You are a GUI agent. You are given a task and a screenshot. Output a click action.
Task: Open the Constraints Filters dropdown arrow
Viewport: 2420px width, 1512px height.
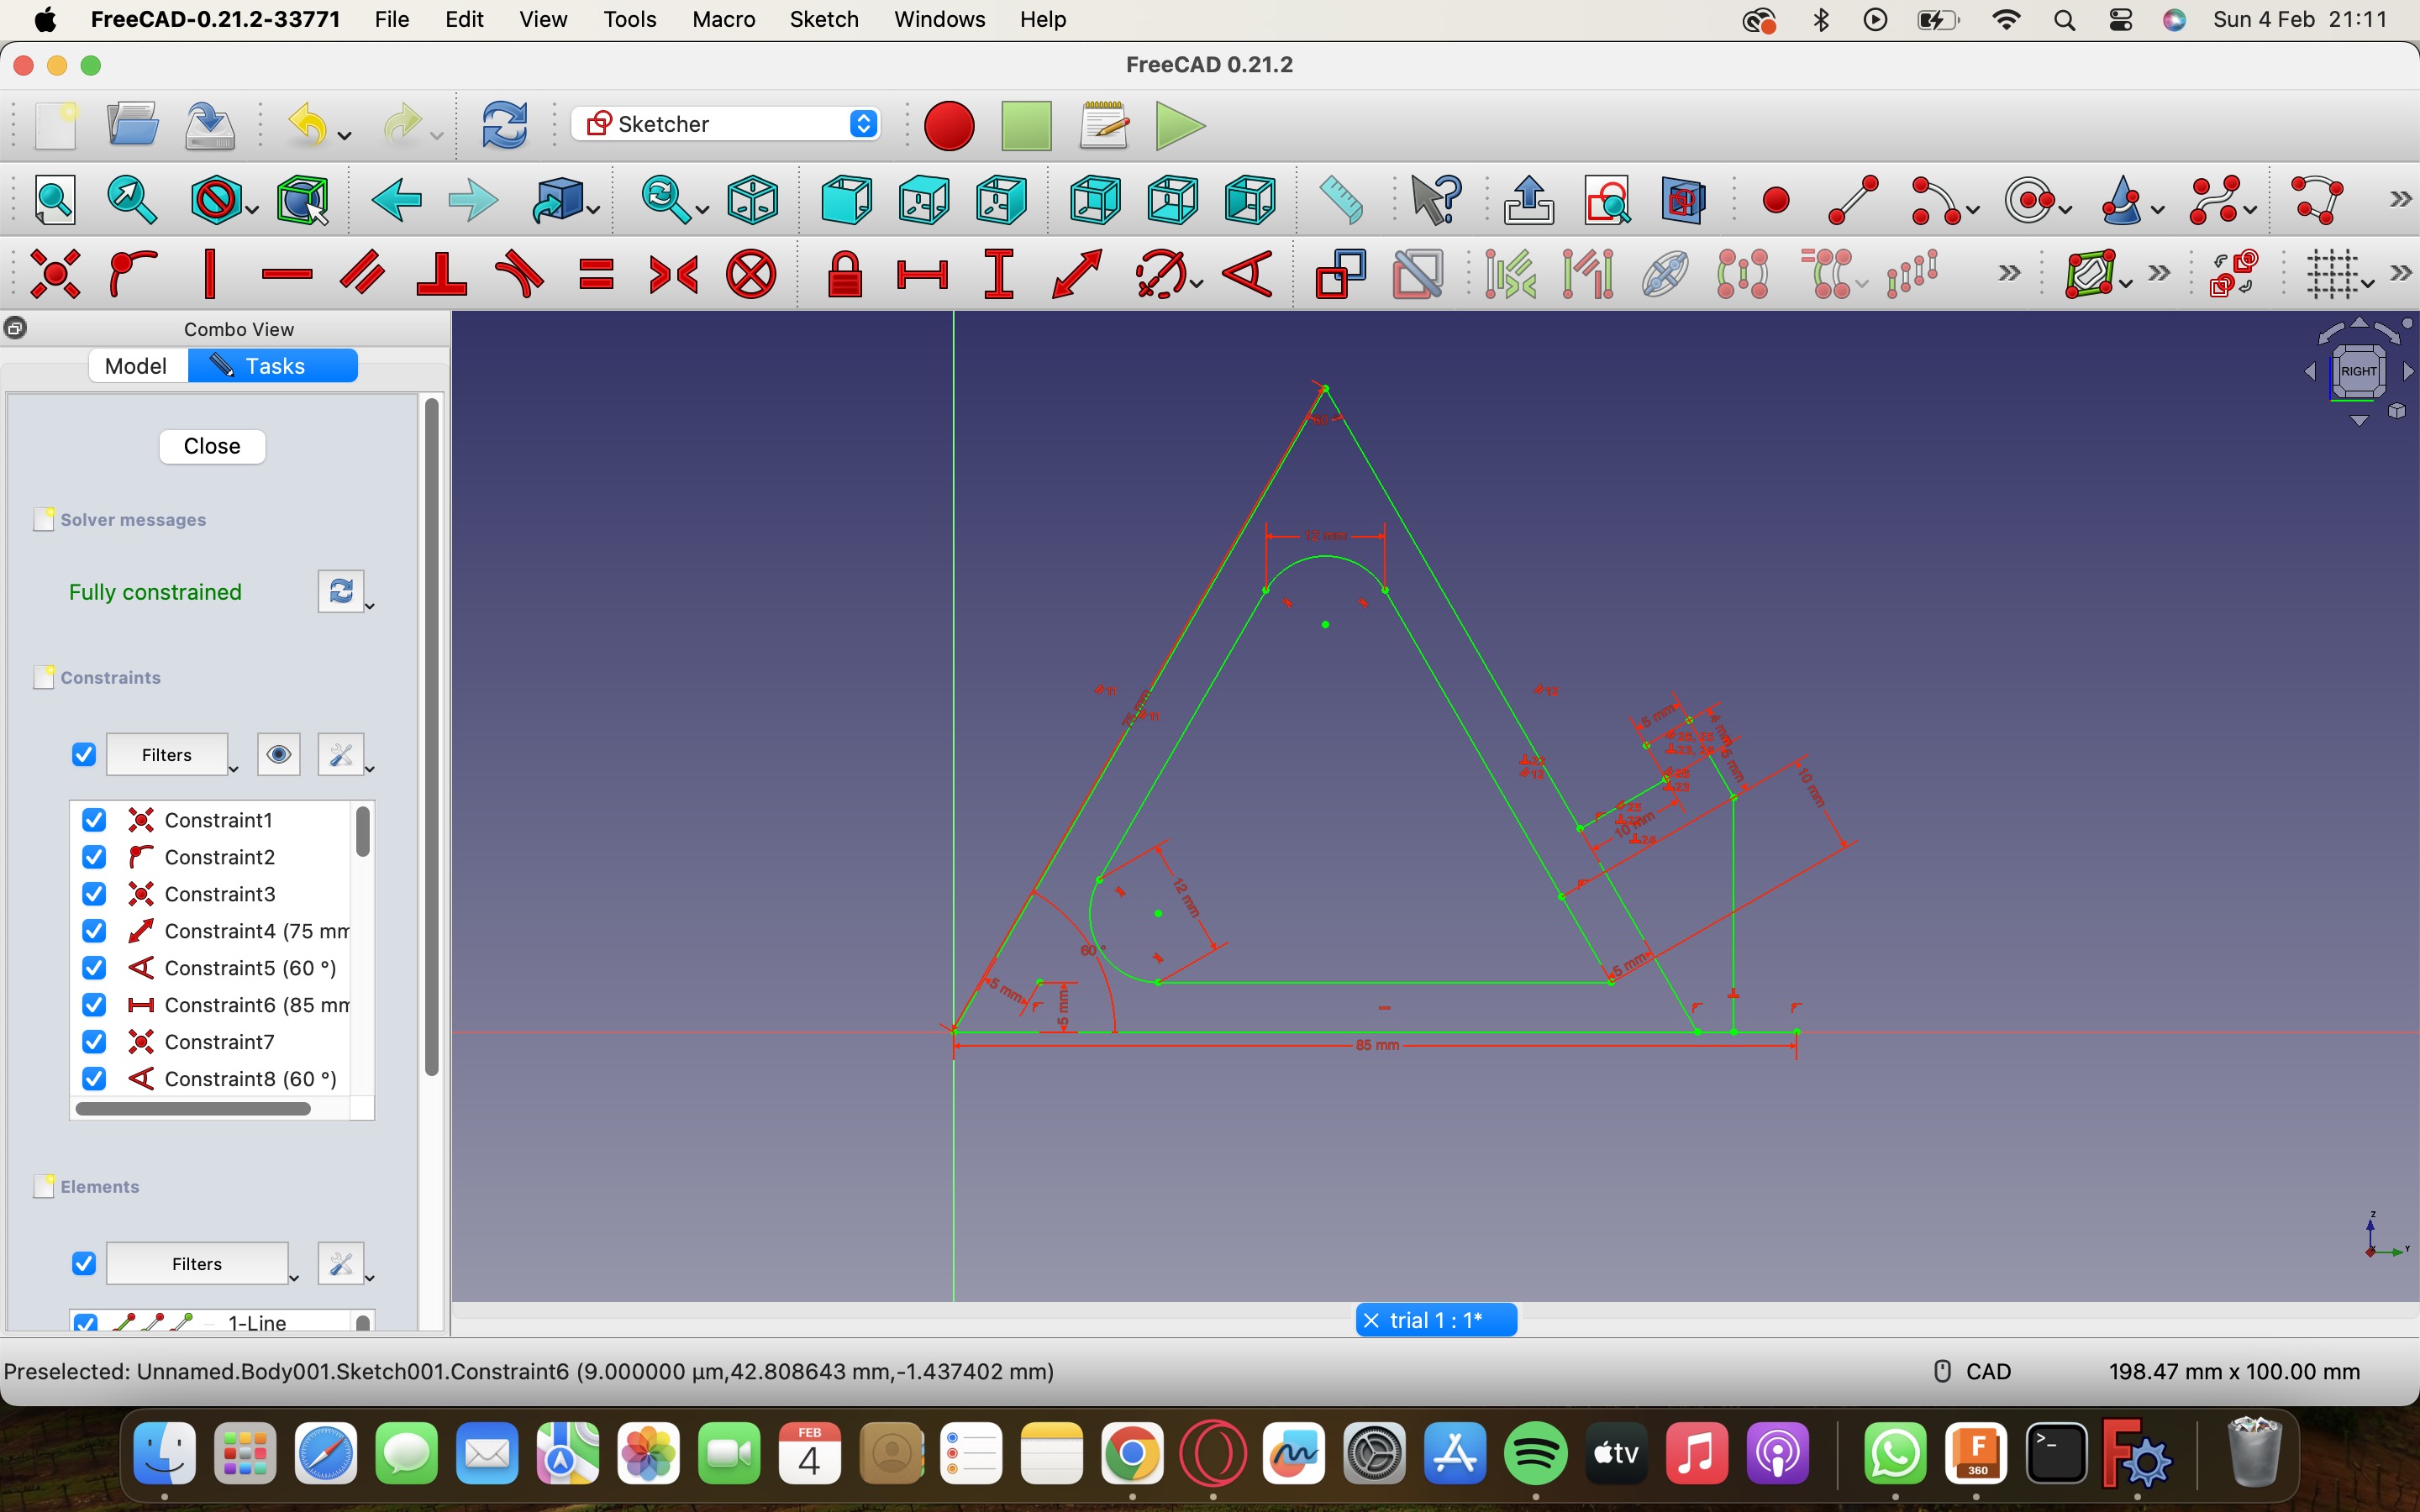pos(234,769)
